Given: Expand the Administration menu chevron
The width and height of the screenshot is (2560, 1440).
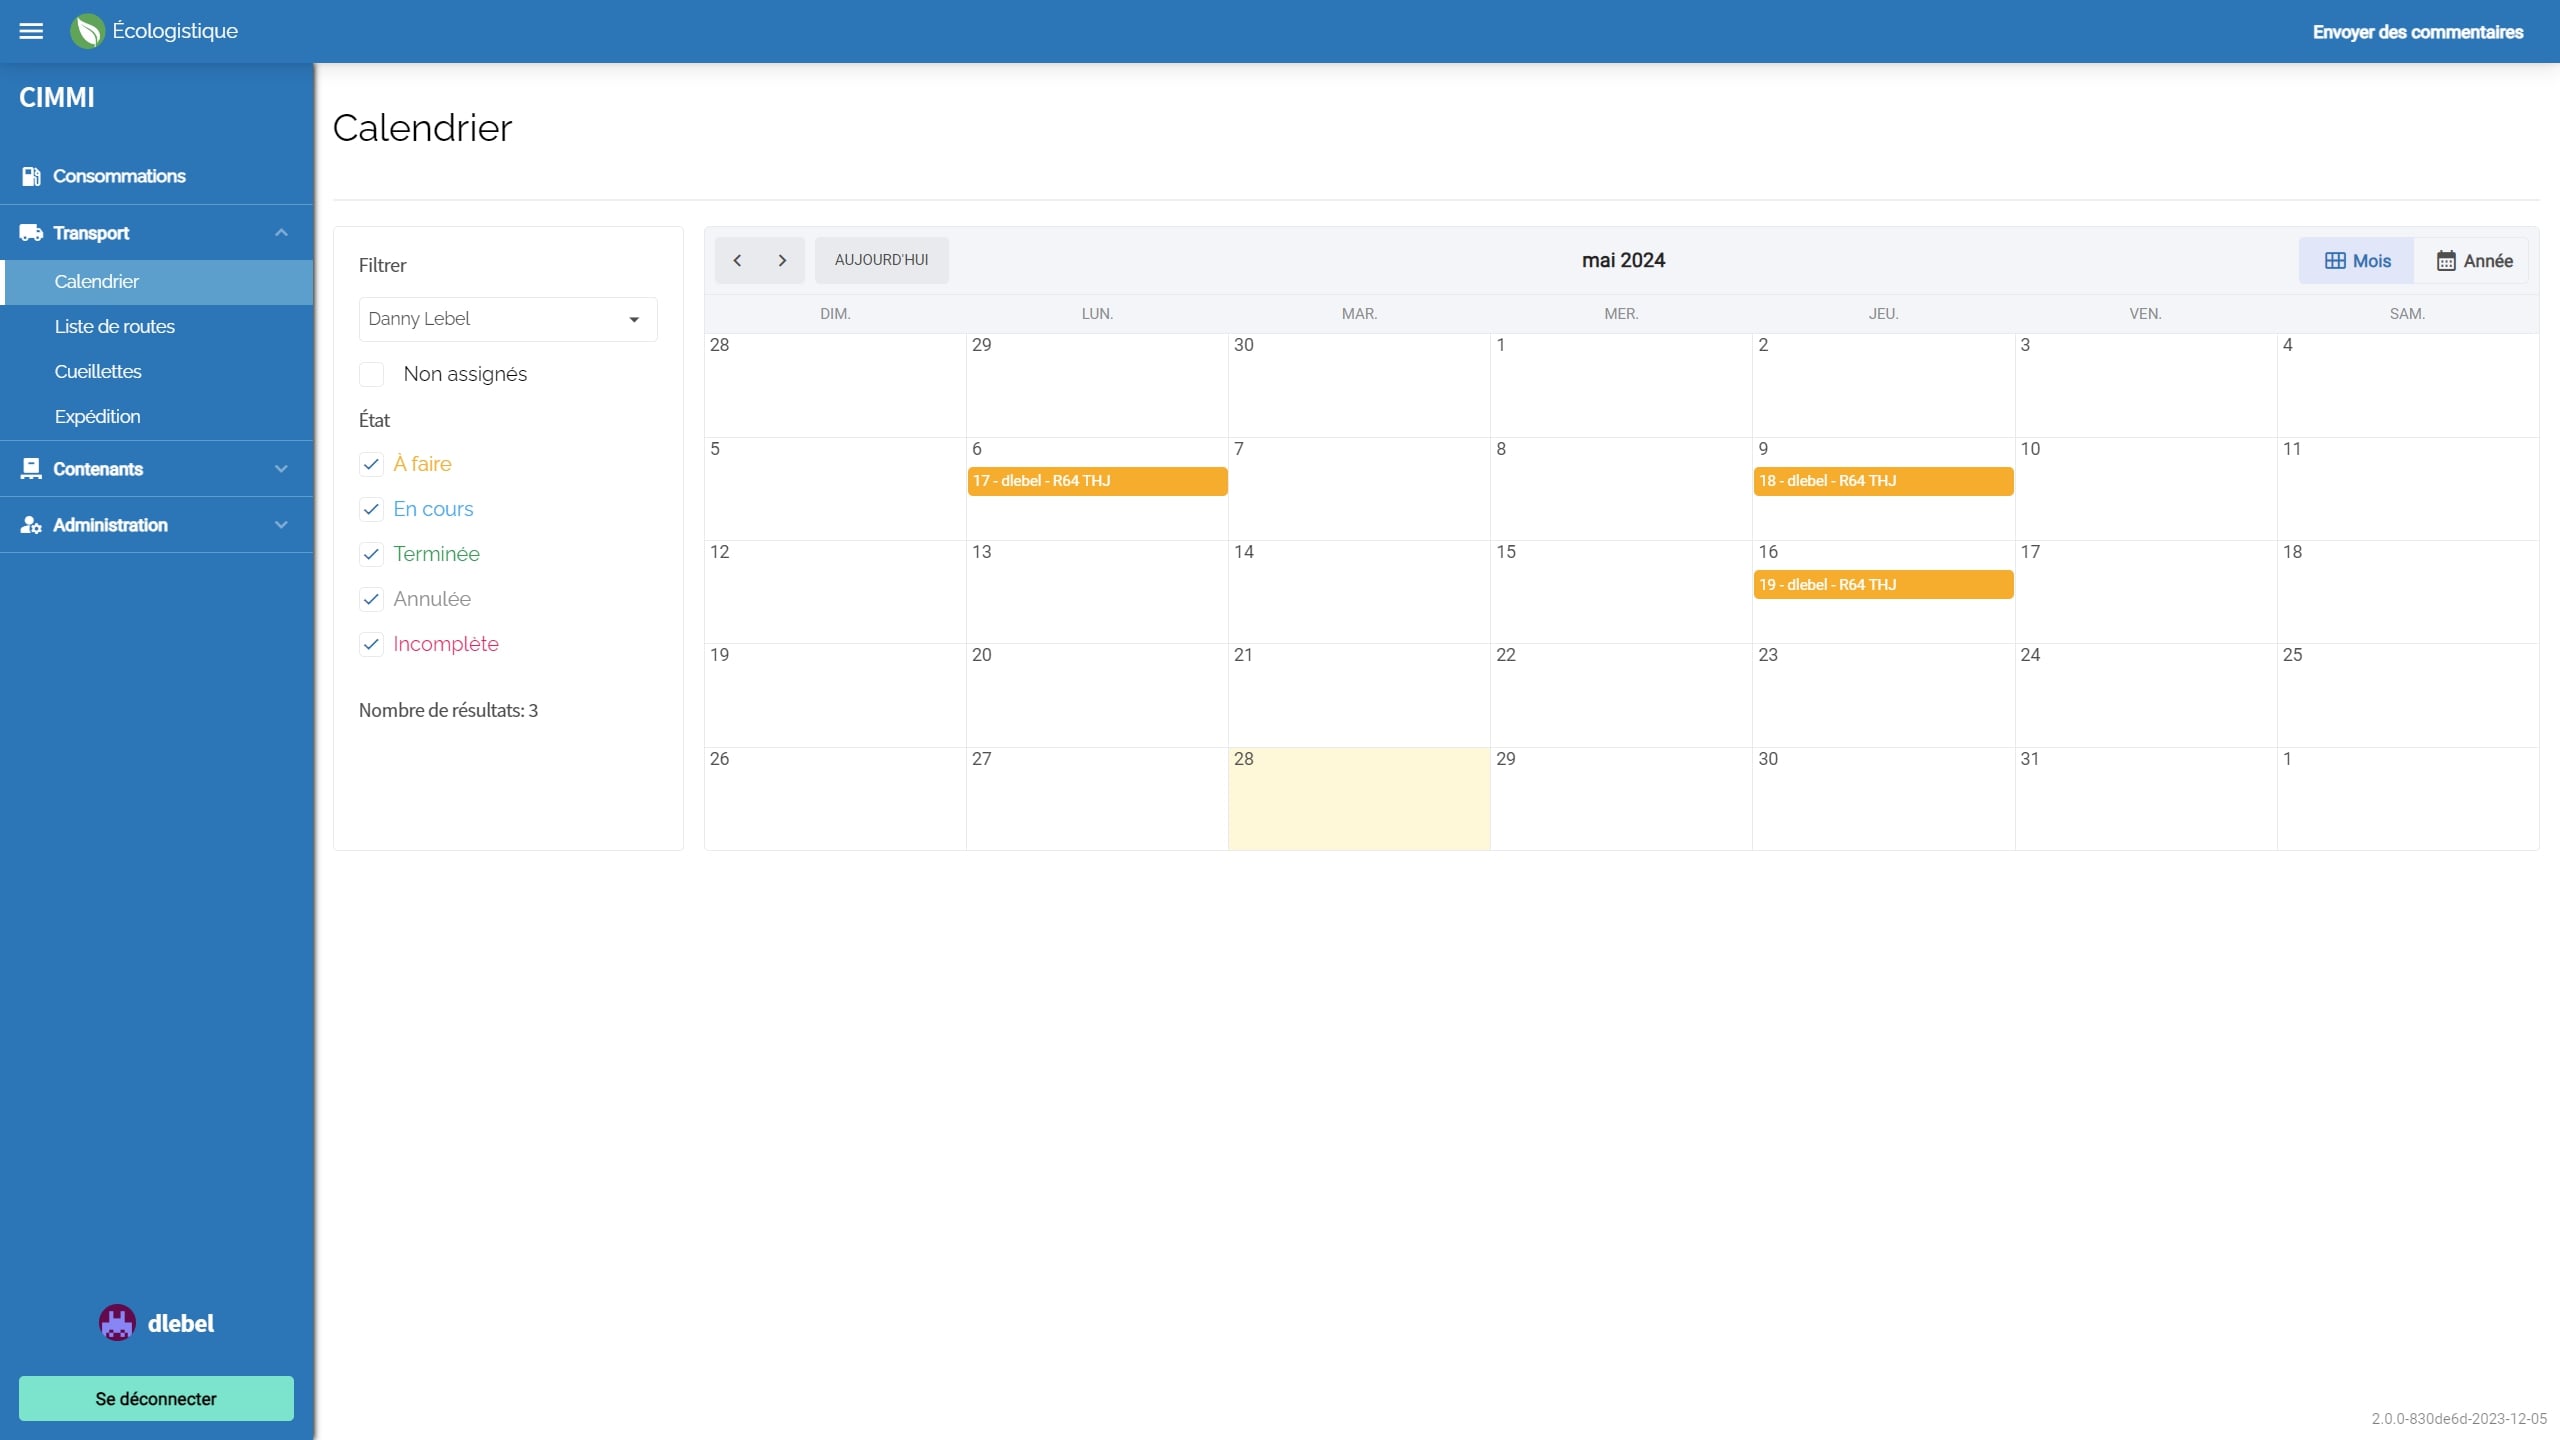Looking at the screenshot, I should click(281, 525).
